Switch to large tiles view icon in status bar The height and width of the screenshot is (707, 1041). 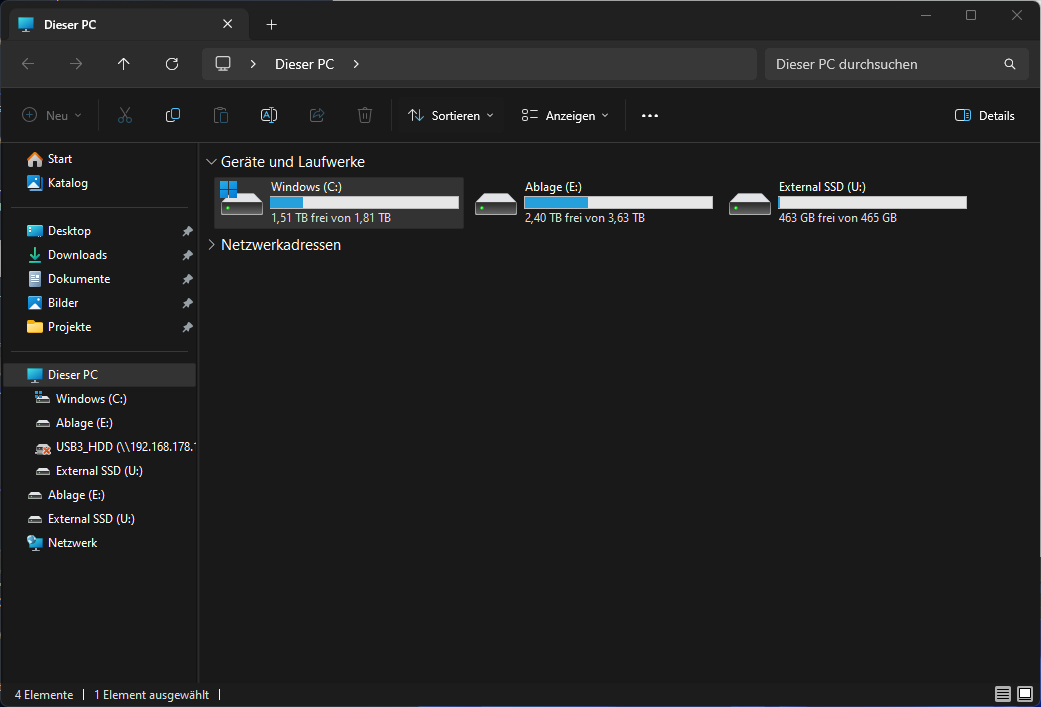pyautogui.click(x=1025, y=694)
